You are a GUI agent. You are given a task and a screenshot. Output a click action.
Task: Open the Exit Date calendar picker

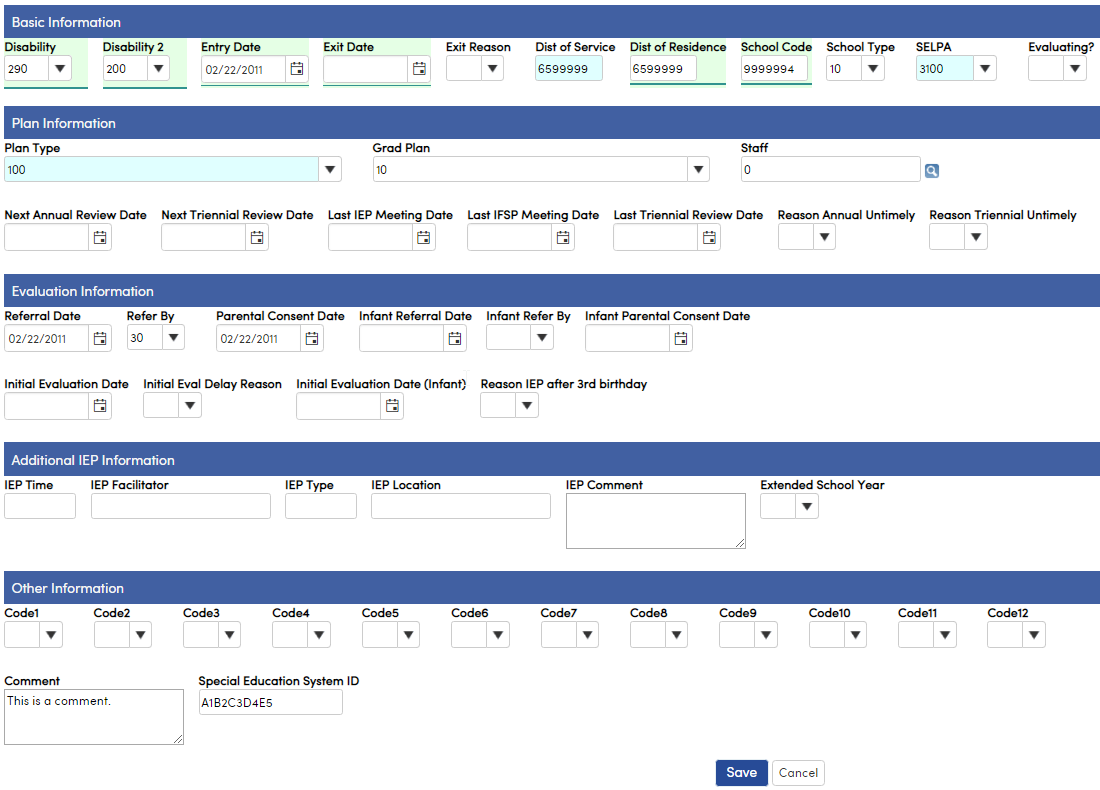(419, 69)
